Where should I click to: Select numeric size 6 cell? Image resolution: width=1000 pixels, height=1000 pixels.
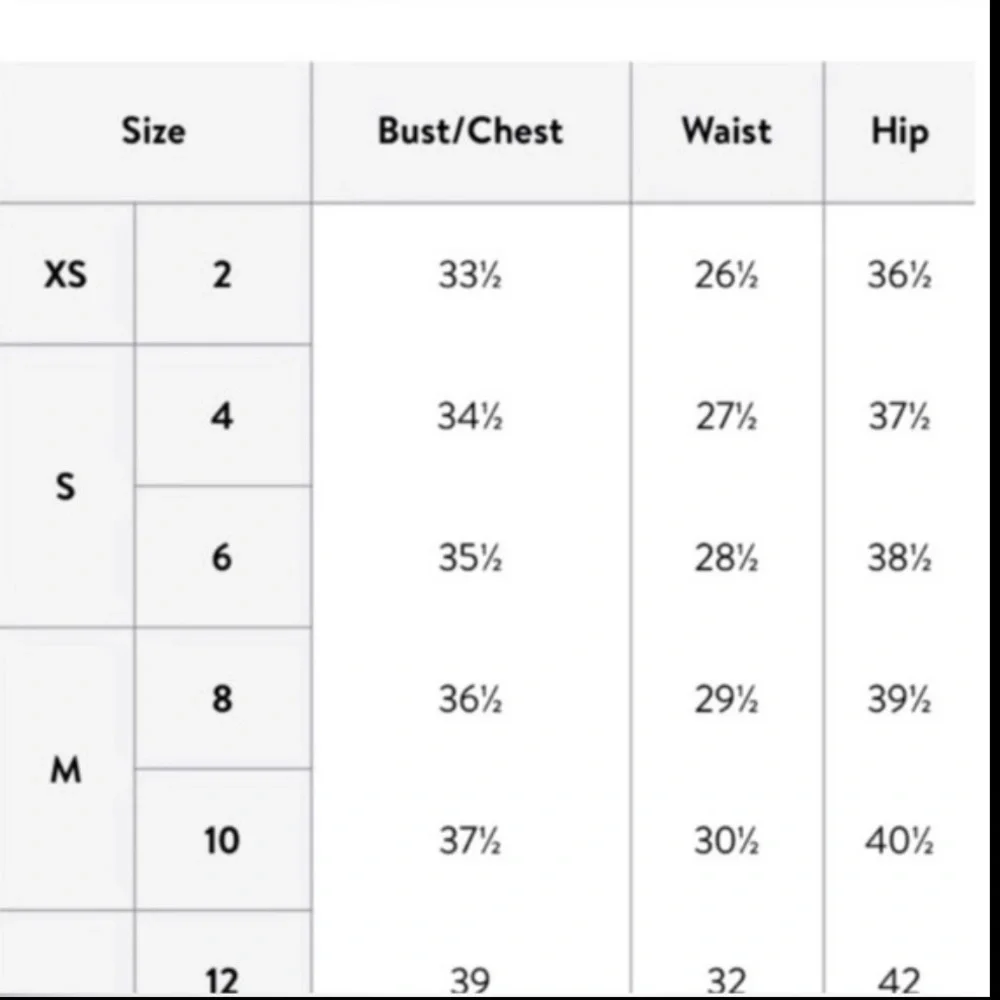pyautogui.click(x=222, y=557)
